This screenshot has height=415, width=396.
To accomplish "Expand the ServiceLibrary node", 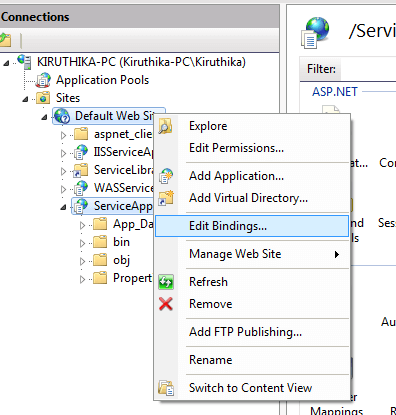I will coord(63,171).
